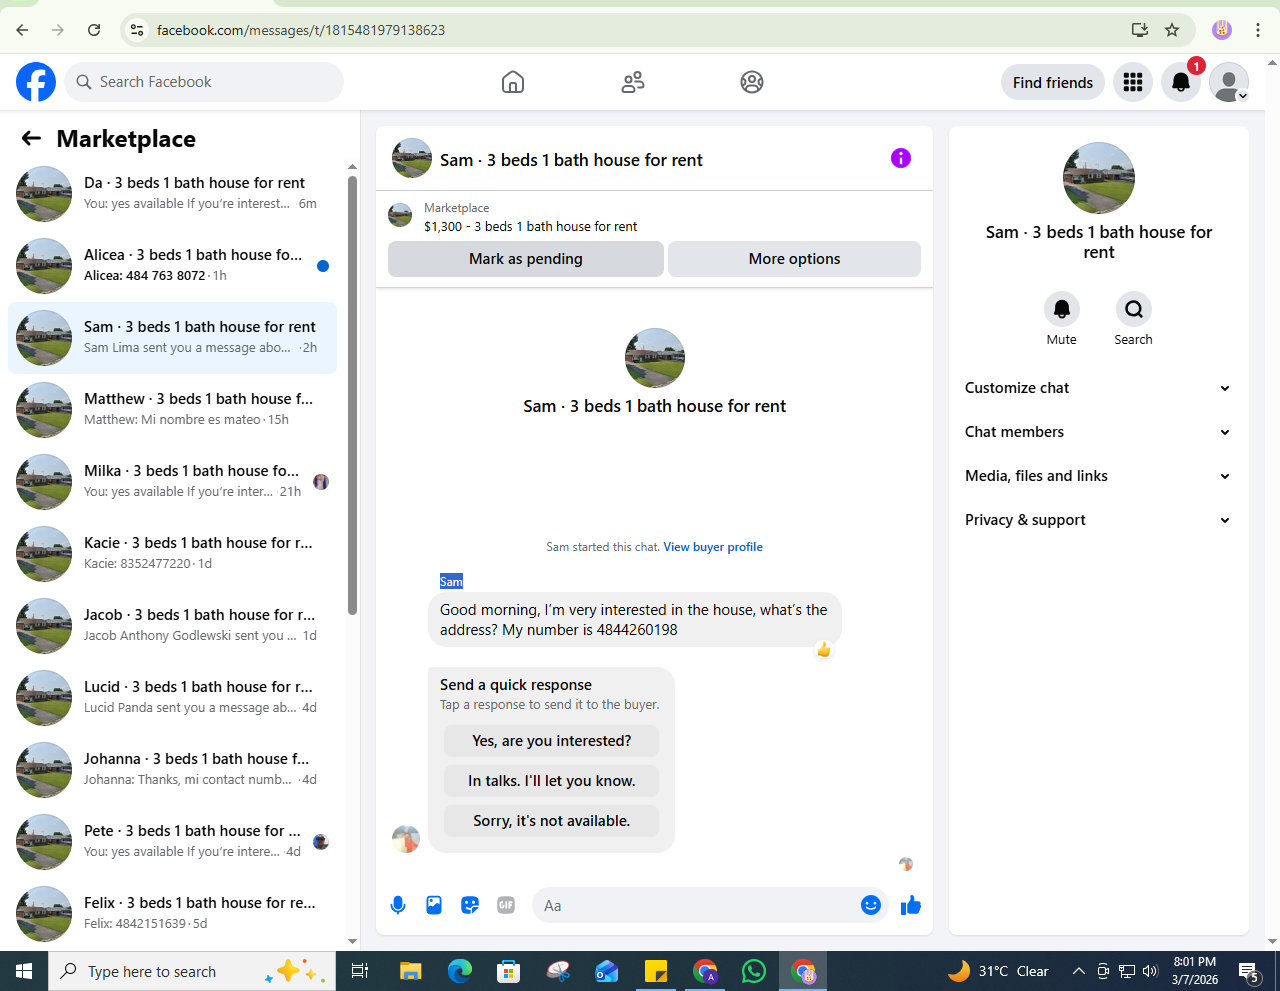Viewport: 1280px width, 991px height.
Task: Open More options for listing
Action: [x=795, y=259]
